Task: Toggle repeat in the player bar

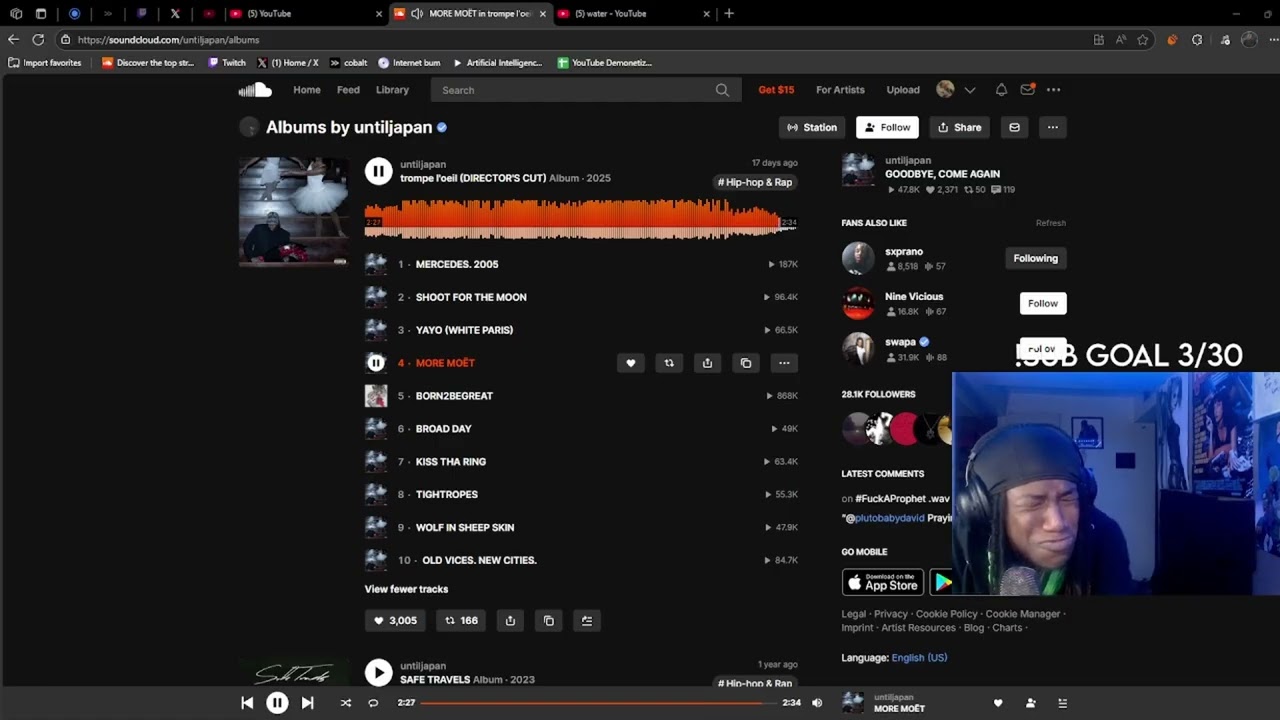Action: tap(373, 703)
